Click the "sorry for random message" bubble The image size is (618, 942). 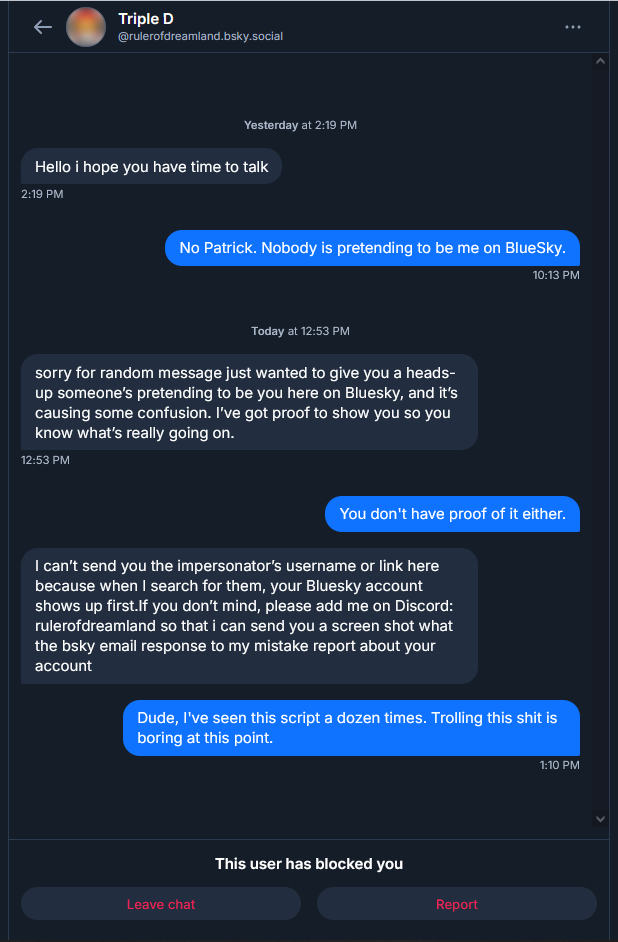click(249, 402)
